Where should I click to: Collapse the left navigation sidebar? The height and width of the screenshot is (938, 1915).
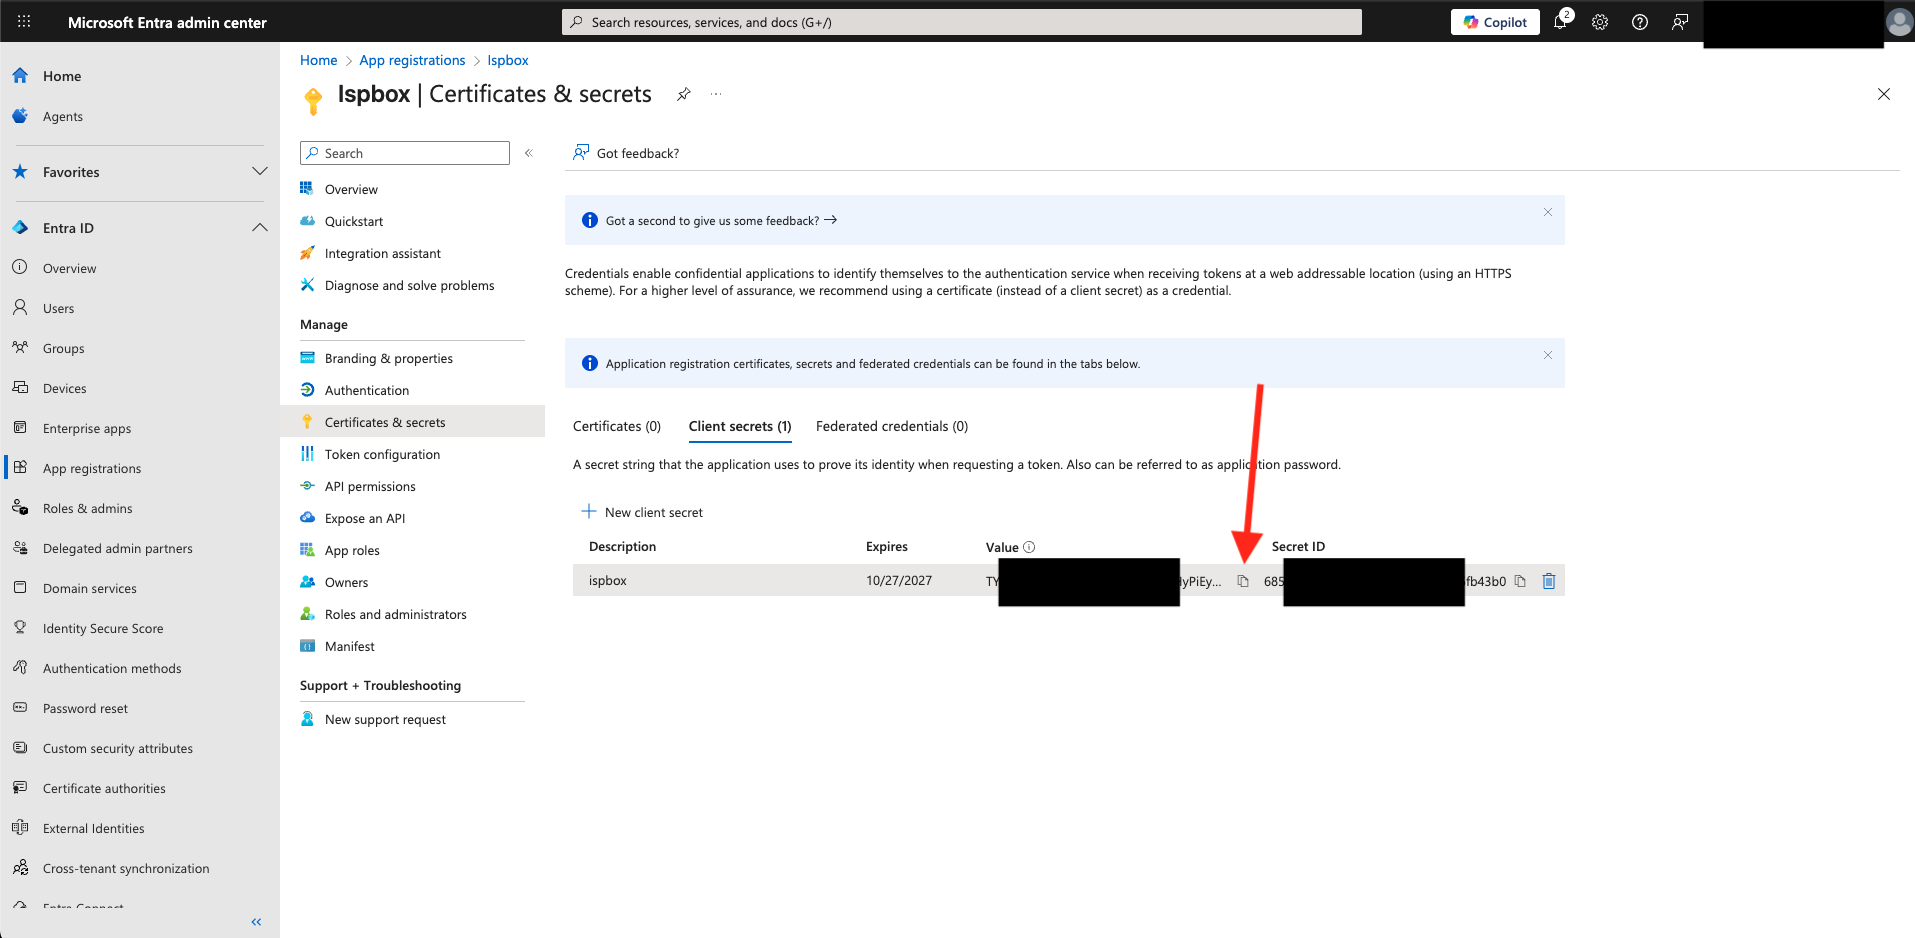point(256,922)
